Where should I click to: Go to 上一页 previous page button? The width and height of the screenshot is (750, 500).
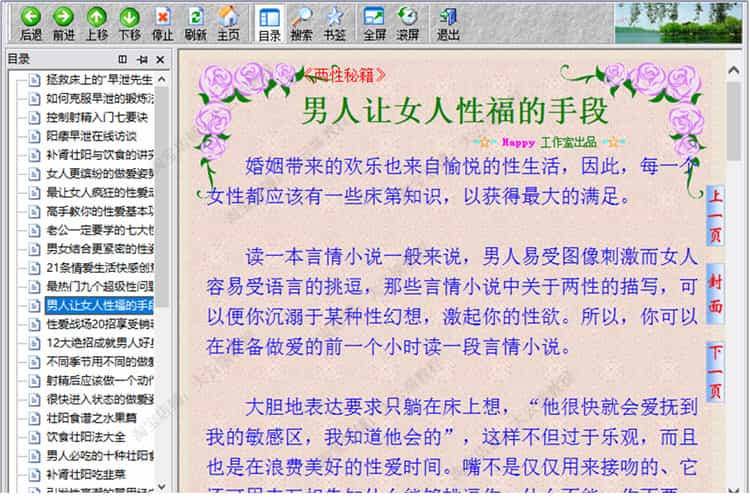715,216
